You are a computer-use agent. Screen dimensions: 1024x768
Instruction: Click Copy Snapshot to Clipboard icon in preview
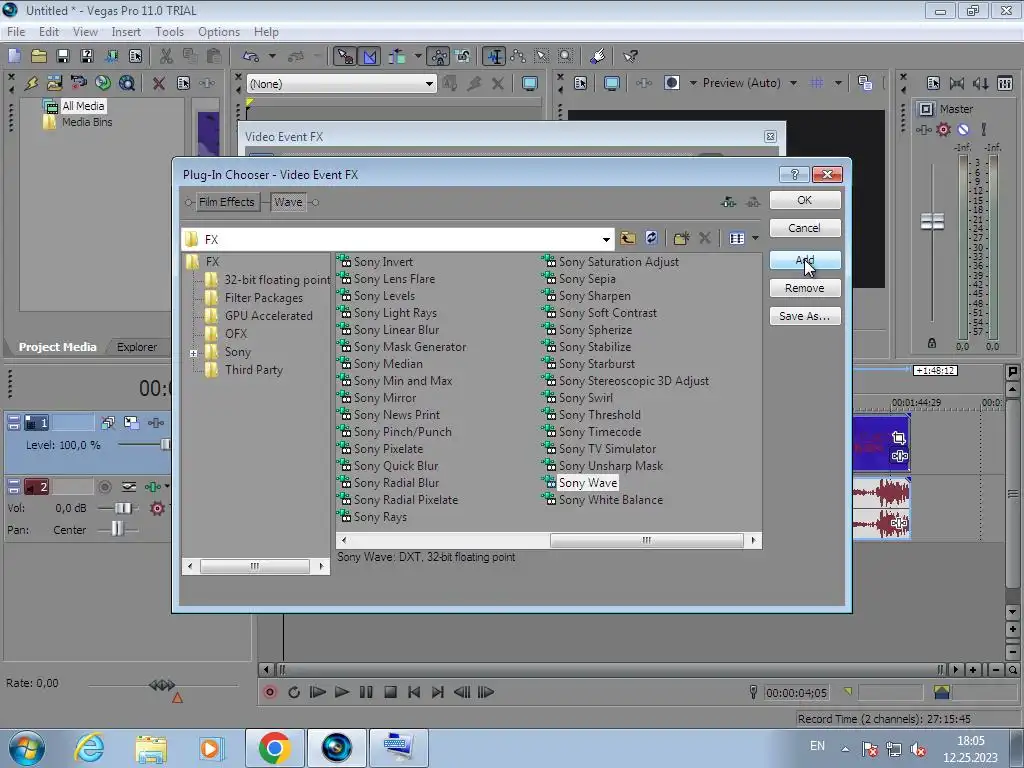[x=865, y=83]
